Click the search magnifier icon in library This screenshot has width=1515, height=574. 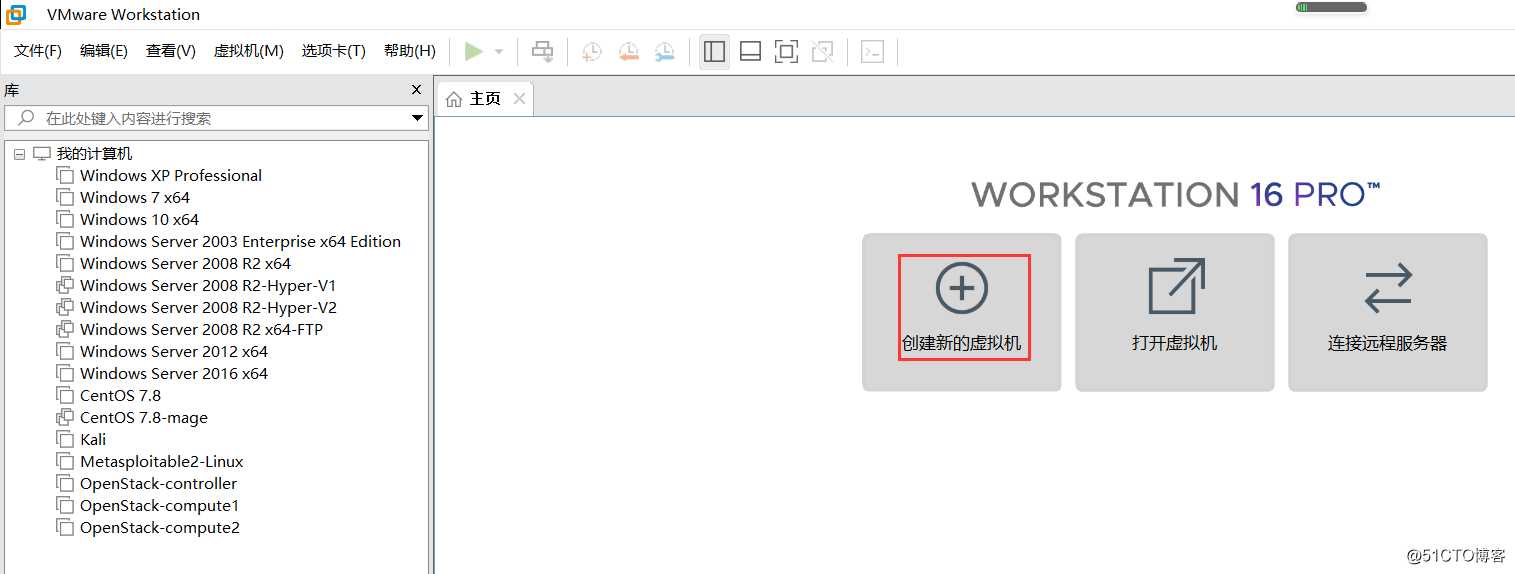point(27,118)
